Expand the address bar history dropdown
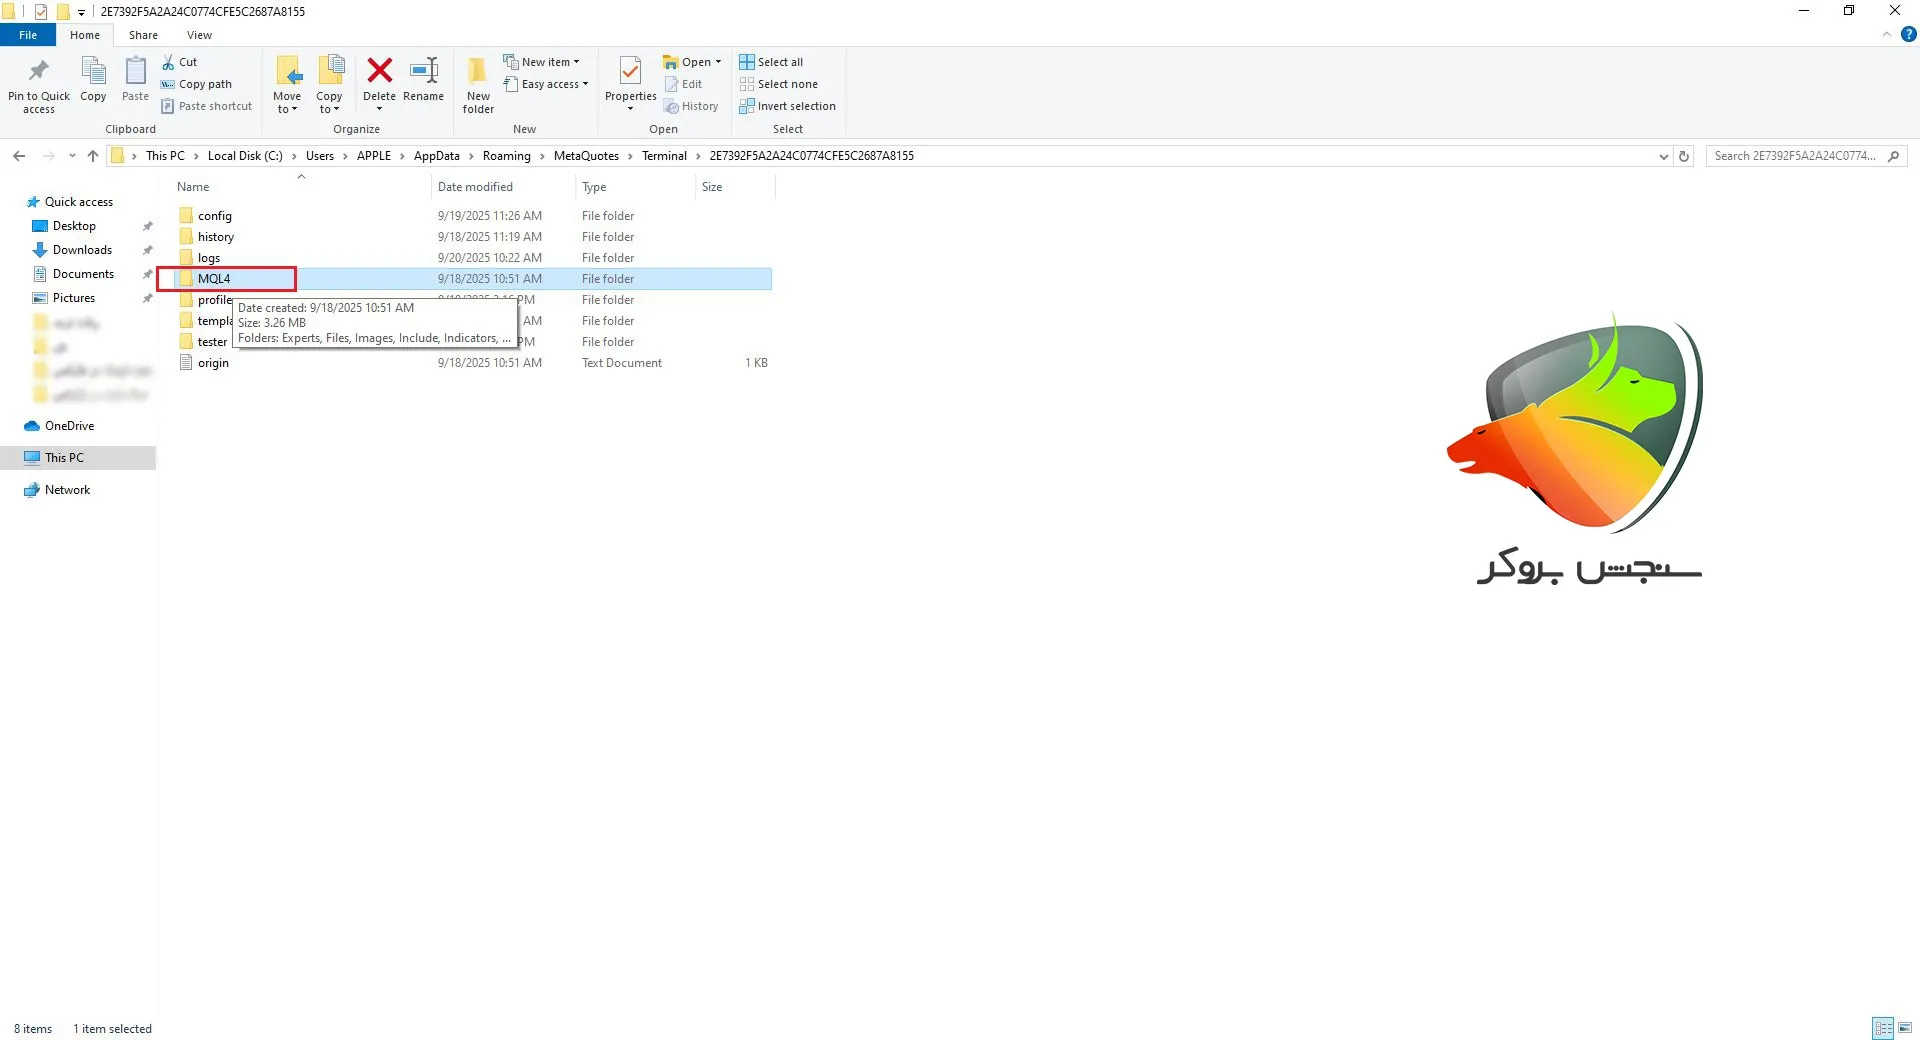Screen dimensions: 1920x1040 click(1663, 156)
